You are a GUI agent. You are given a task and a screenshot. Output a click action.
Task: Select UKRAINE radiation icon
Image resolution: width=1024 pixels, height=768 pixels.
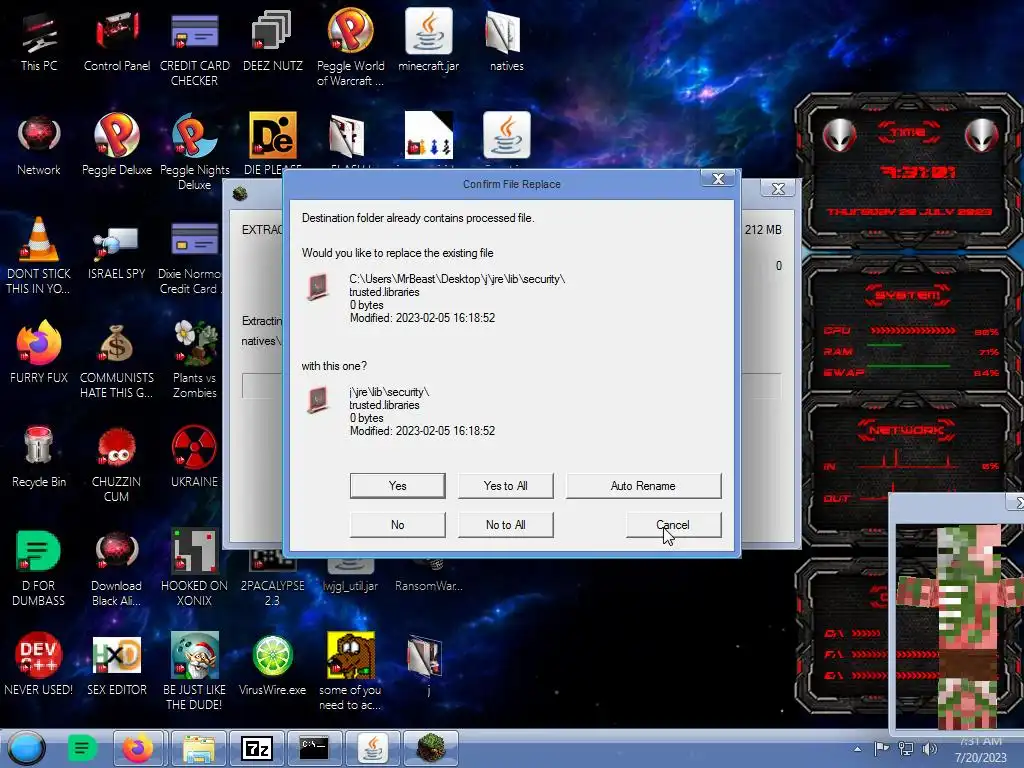click(x=195, y=456)
